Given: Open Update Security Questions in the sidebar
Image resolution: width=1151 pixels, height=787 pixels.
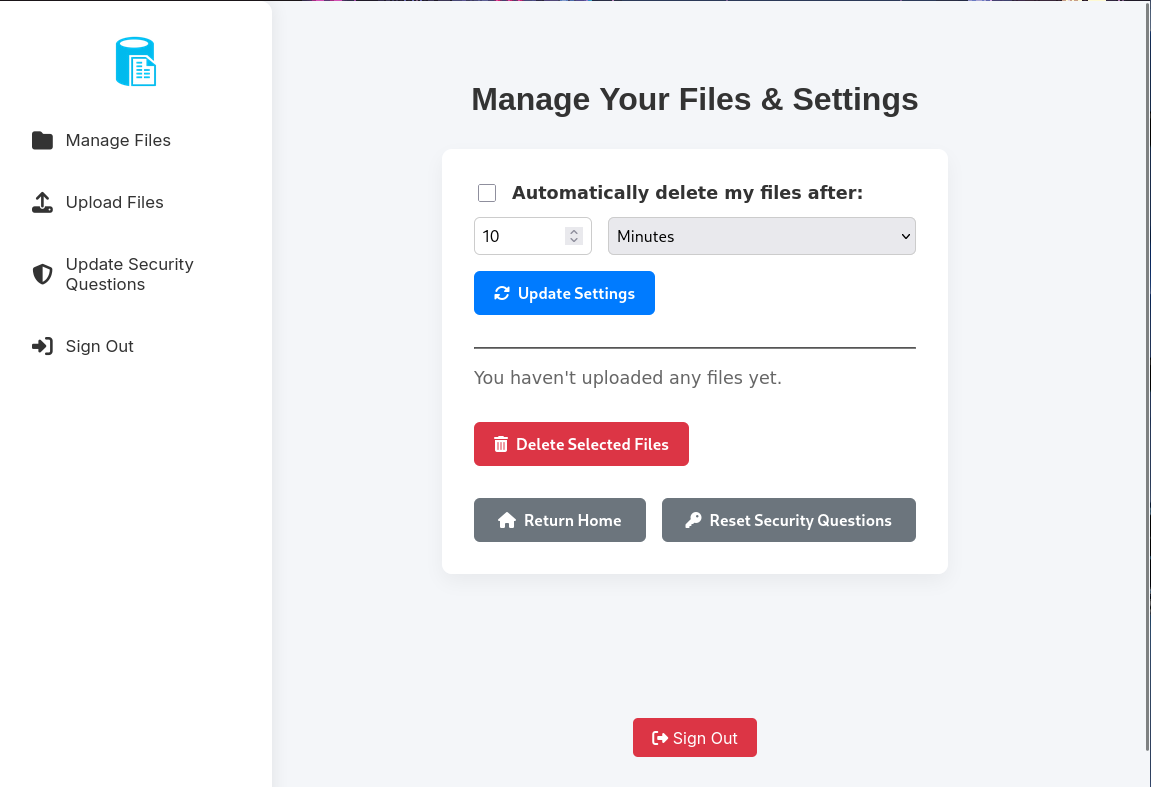Looking at the screenshot, I should (129, 275).
